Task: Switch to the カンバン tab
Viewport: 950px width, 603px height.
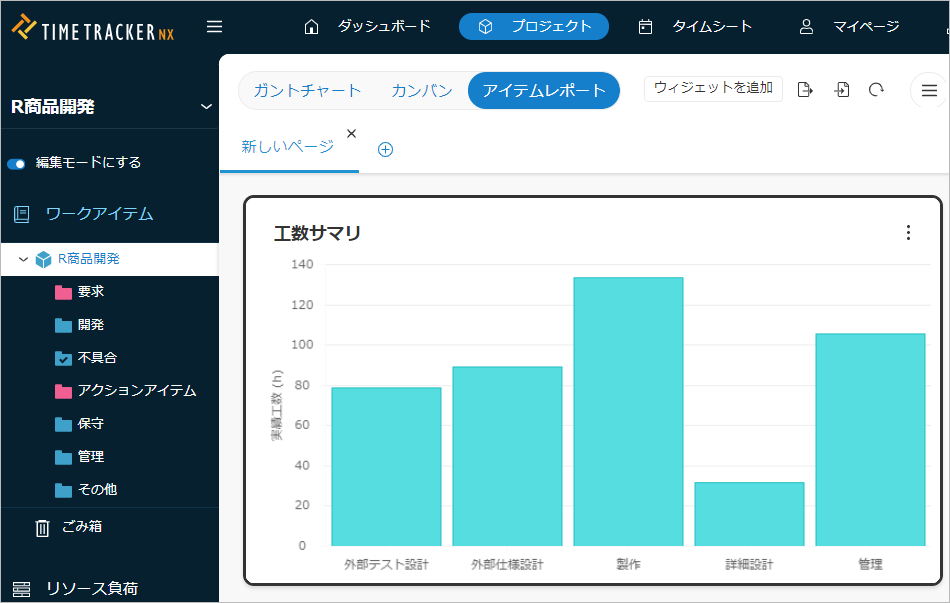Action: coord(421,91)
